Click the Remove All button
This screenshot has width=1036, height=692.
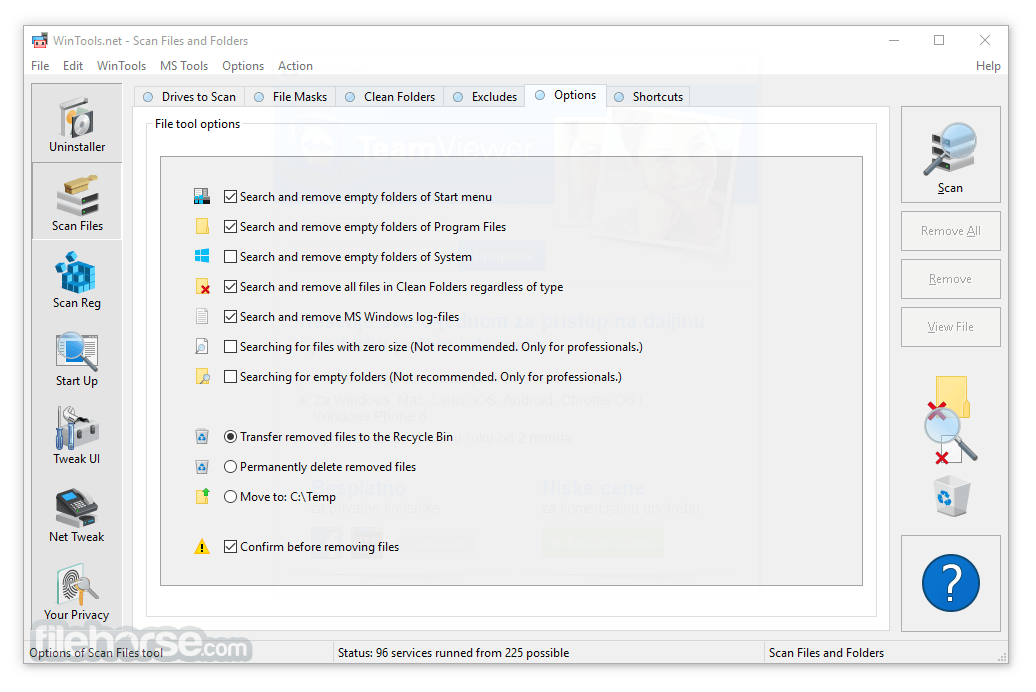pyautogui.click(x=950, y=231)
